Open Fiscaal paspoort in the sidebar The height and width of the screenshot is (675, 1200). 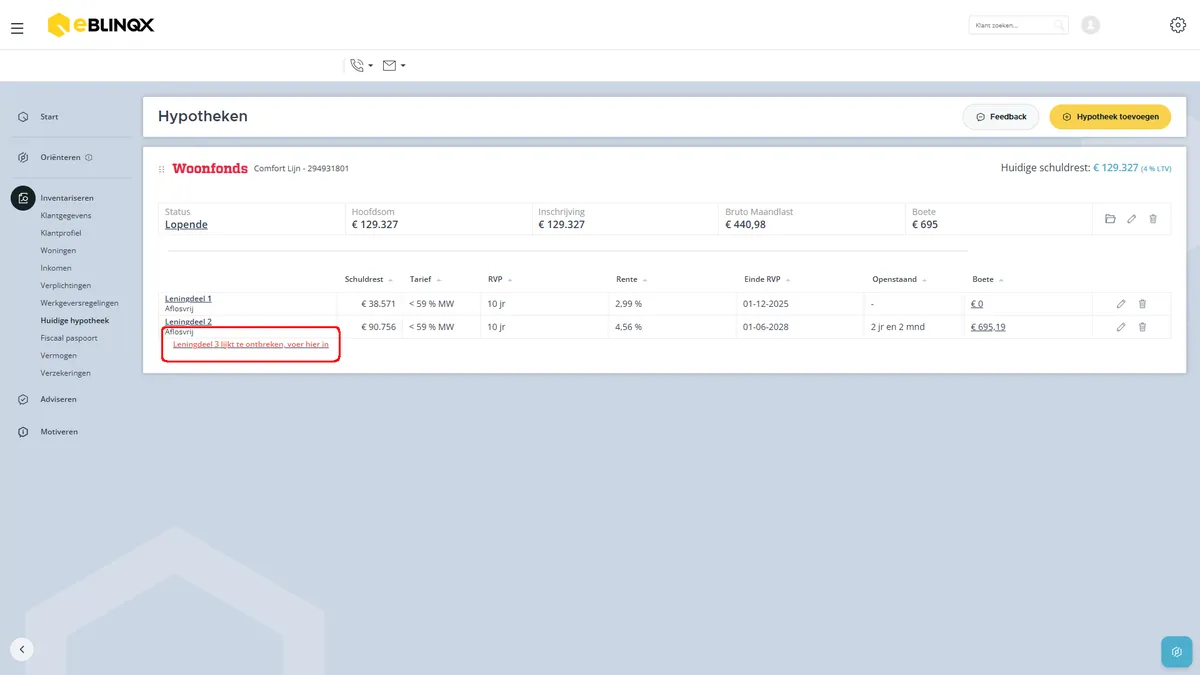click(69, 338)
